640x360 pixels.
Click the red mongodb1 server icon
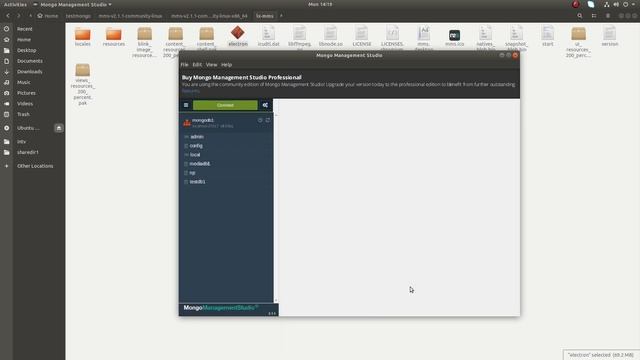[x=187, y=122]
